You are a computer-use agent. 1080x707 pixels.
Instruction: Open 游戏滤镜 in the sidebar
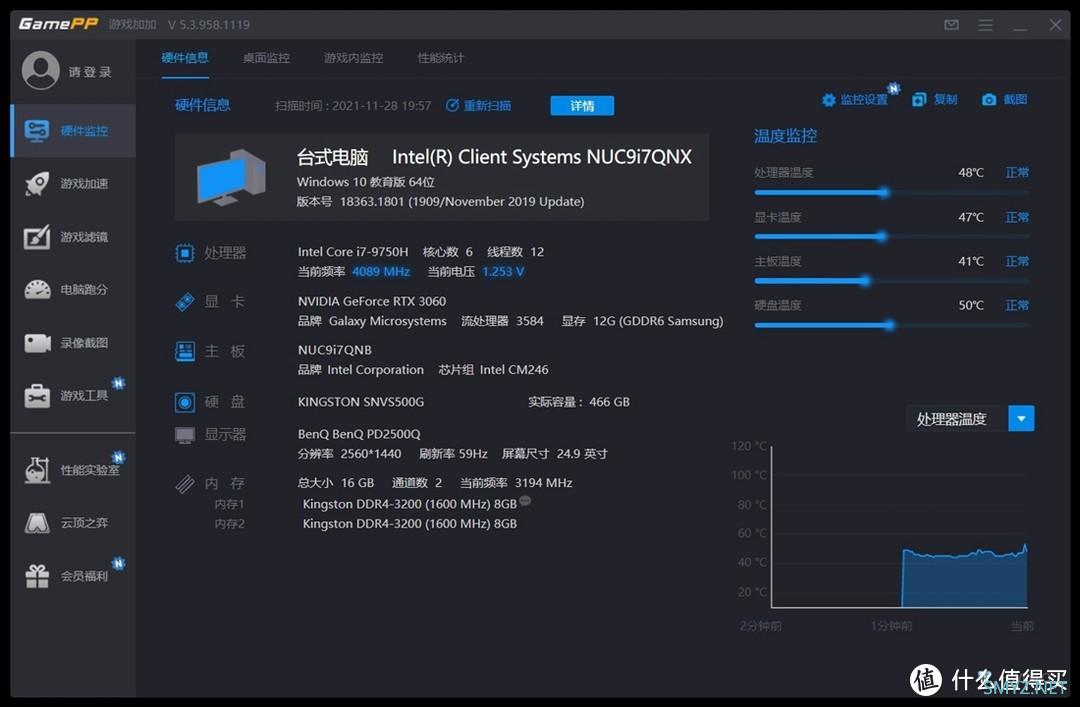click(74, 237)
